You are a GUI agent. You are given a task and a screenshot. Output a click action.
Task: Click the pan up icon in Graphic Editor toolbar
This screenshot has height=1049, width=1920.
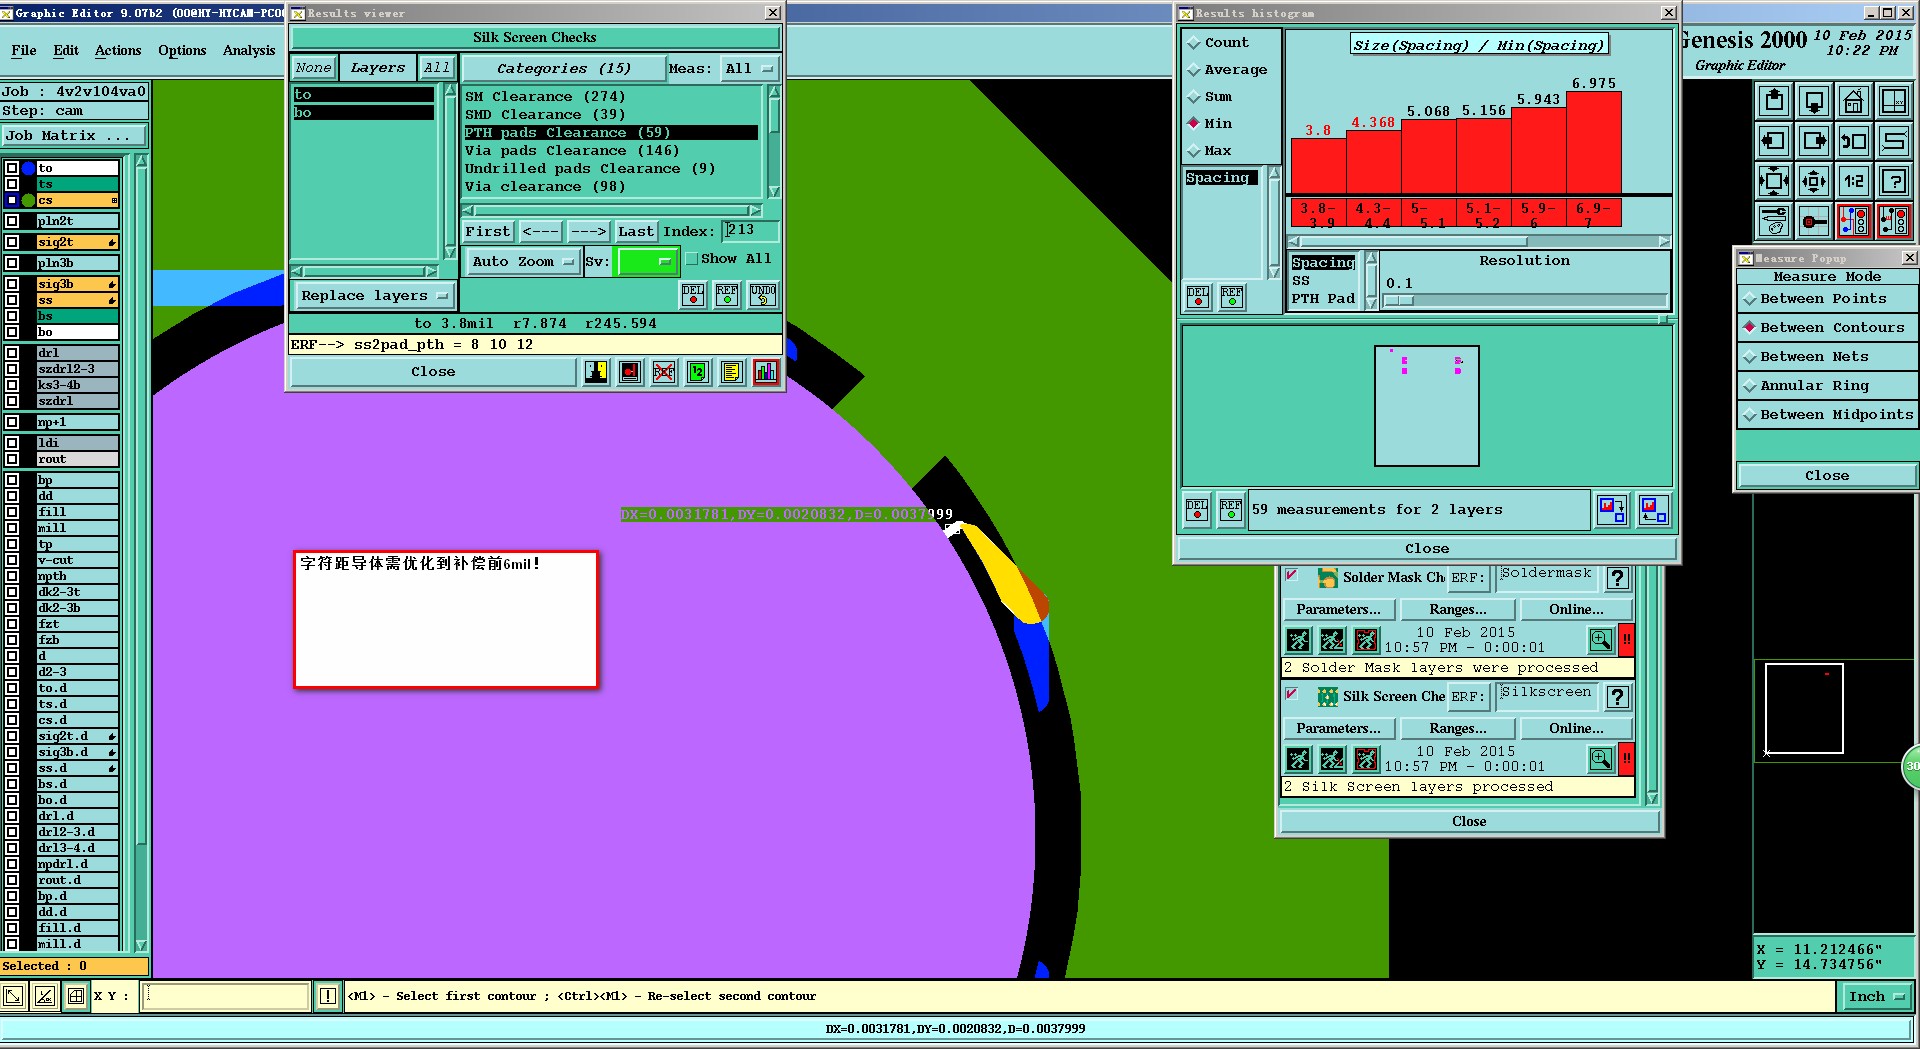(1774, 101)
